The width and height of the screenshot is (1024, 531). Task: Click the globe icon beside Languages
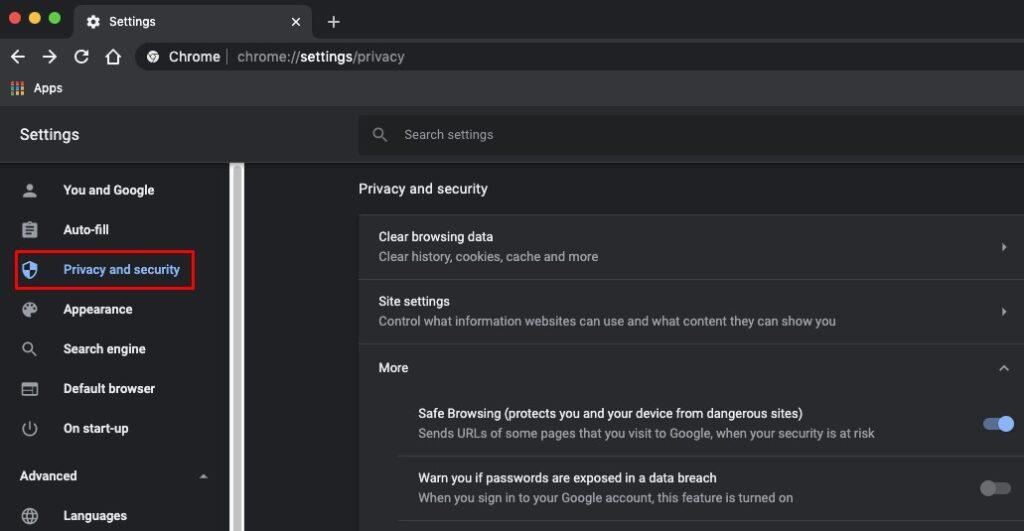(x=29, y=516)
